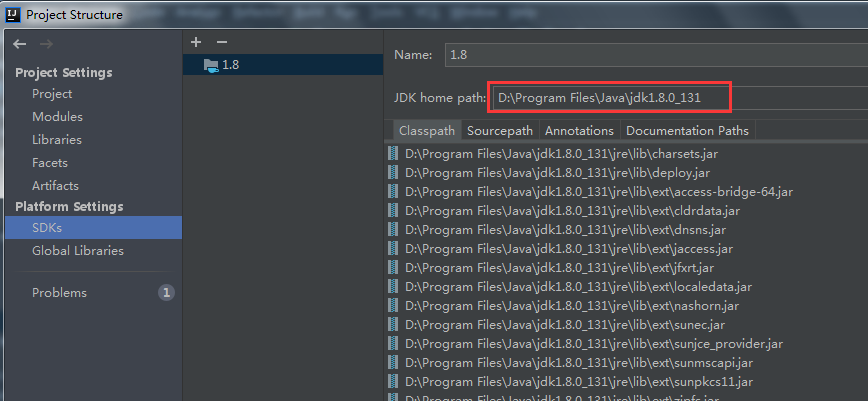Select SDKs under Platform Settings
The width and height of the screenshot is (868, 401).
point(93,228)
